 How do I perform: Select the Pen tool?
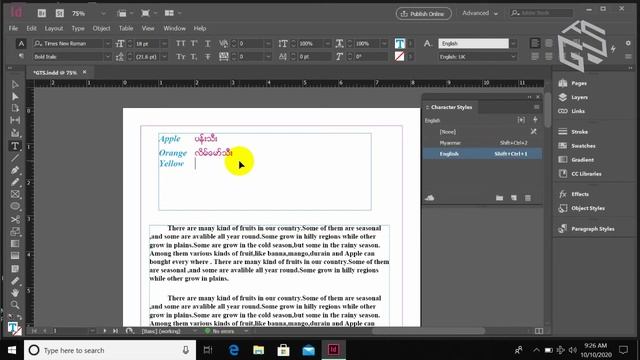tap(15, 170)
